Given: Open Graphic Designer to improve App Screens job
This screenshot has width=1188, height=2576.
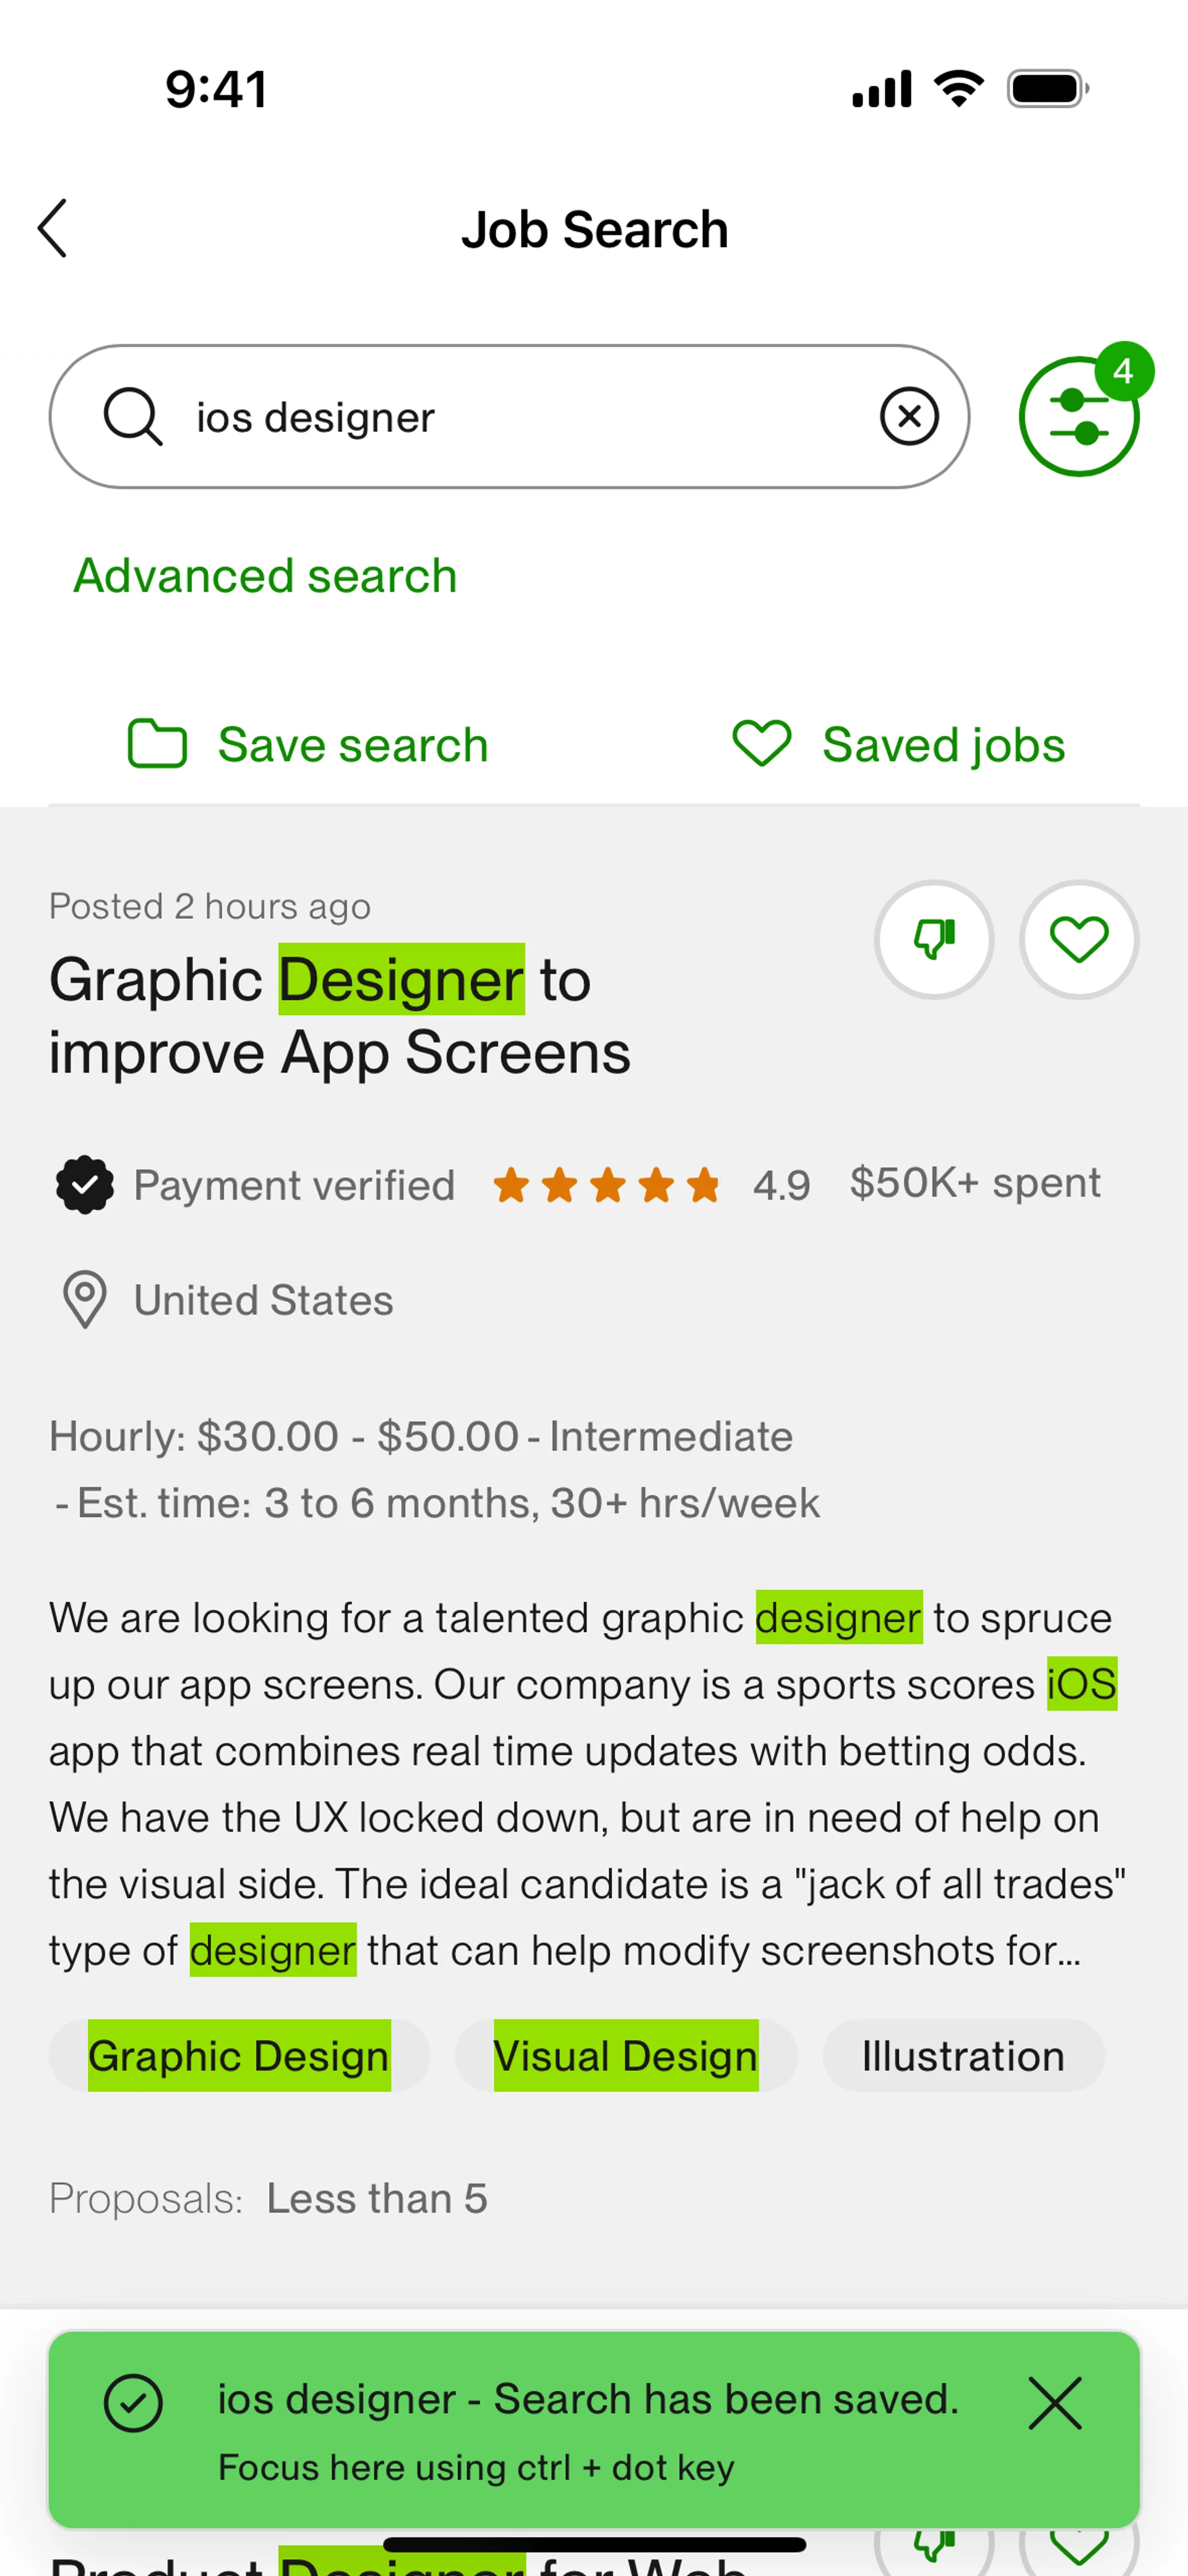Looking at the screenshot, I should tap(340, 1015).
